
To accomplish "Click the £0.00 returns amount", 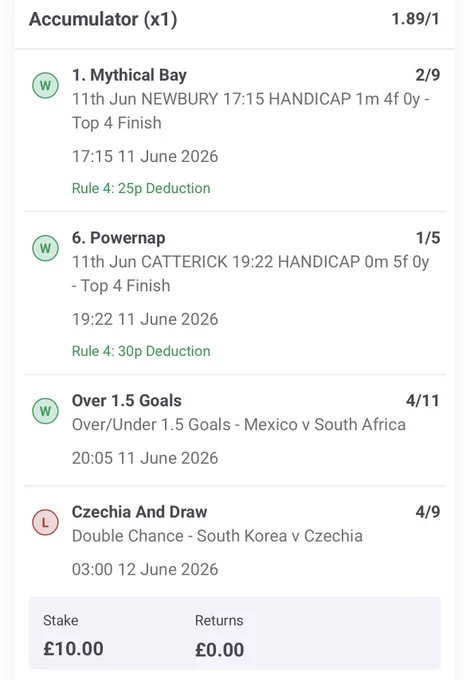I will coord(219,650).
